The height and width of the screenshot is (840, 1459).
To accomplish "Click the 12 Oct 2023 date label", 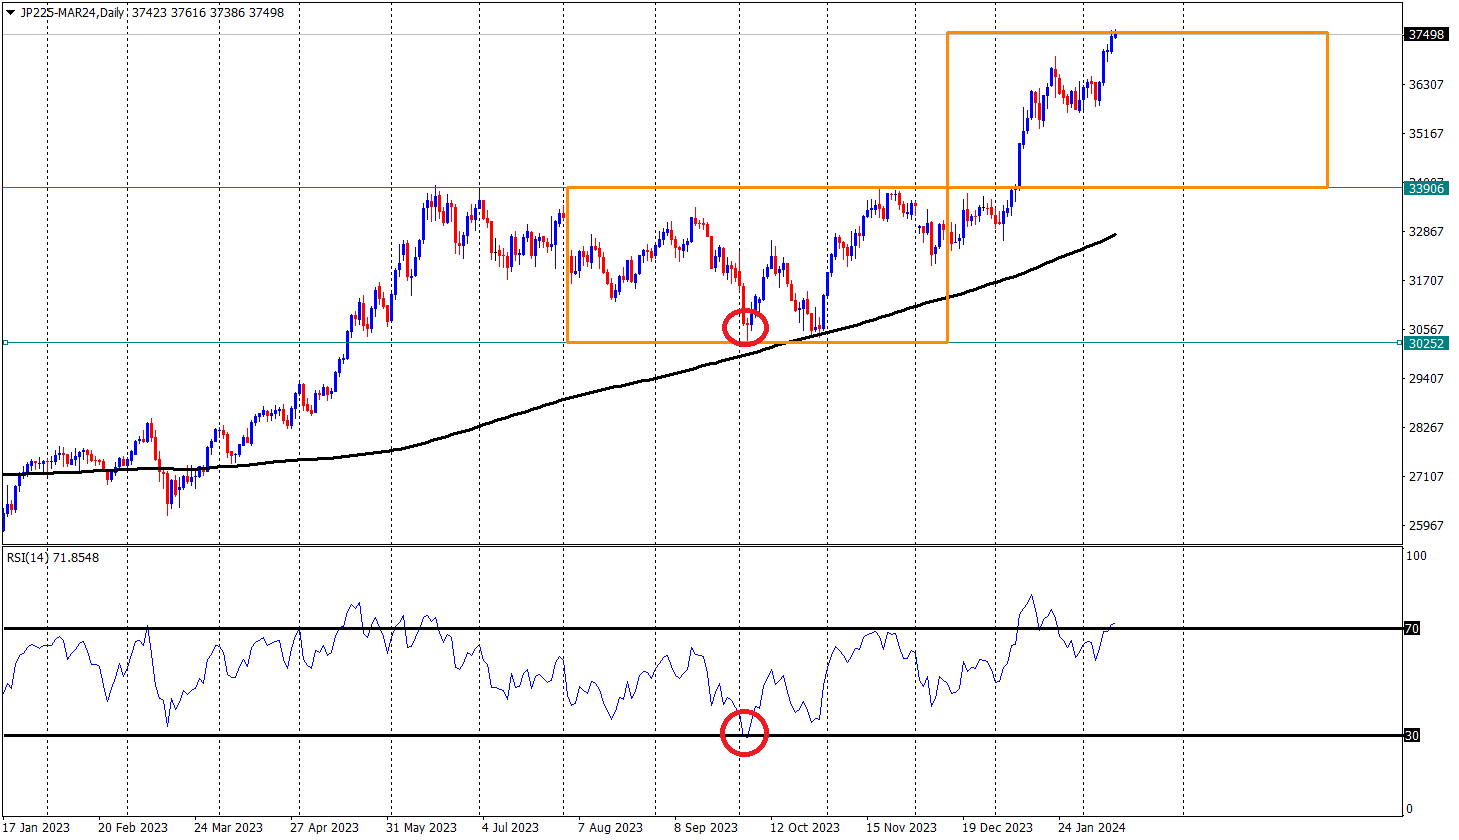I will click(805, 827).
